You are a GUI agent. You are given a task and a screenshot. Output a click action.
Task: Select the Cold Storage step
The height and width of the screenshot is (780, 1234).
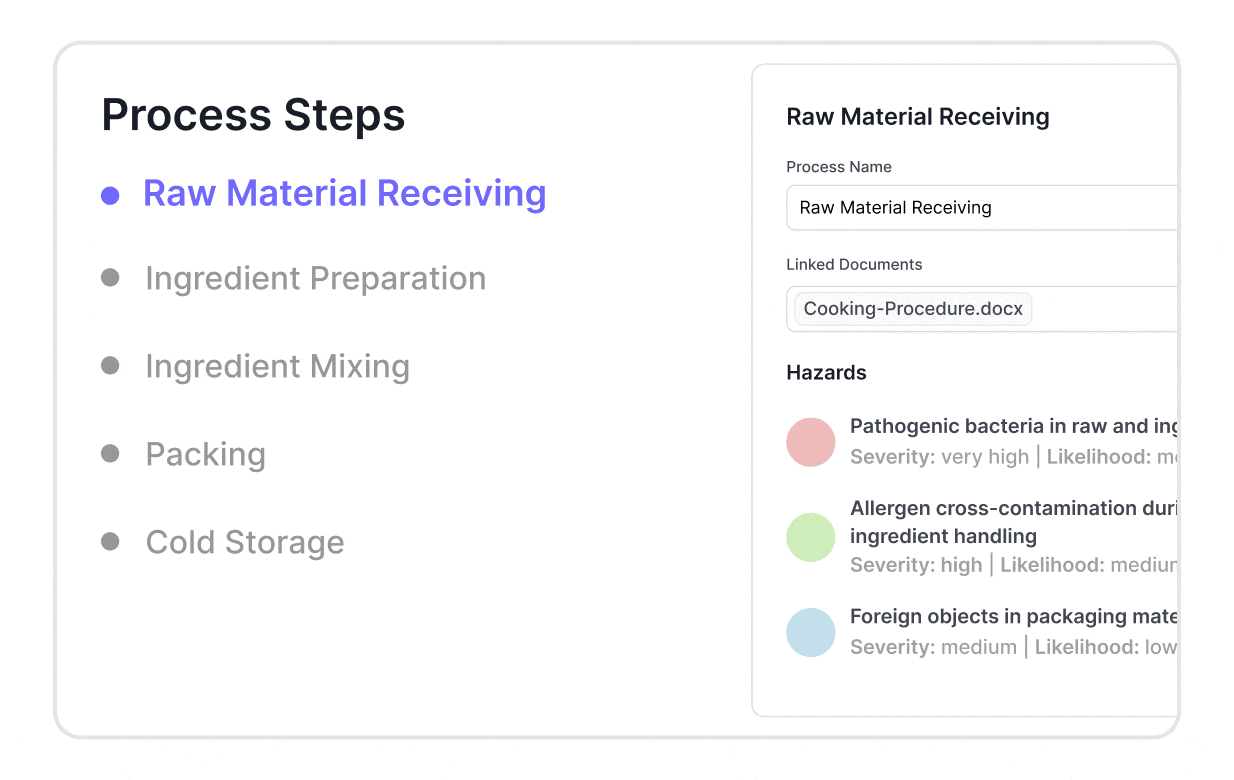click(245, 542)
